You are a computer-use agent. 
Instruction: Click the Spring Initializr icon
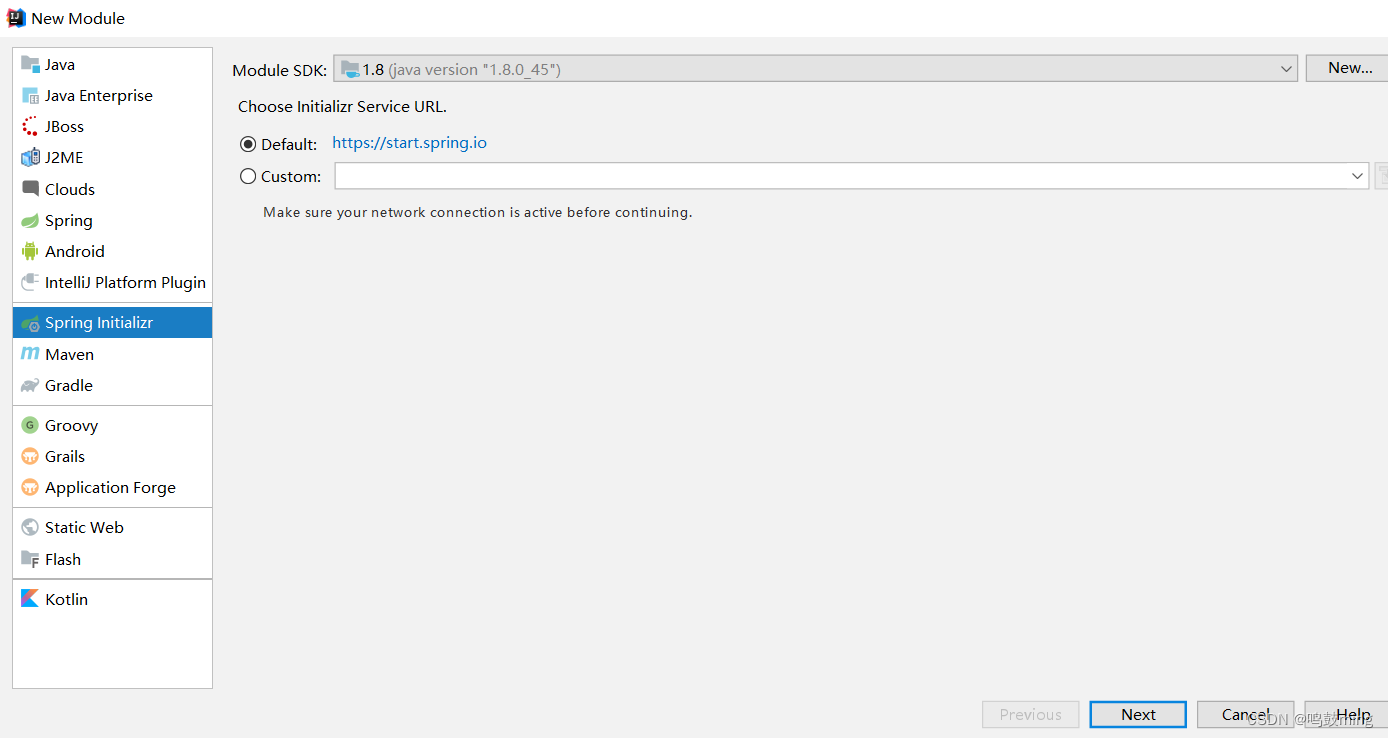[30, 323]
